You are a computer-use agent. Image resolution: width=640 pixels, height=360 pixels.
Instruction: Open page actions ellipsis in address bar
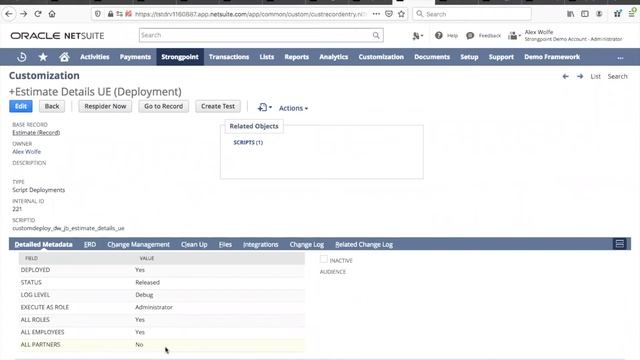pos(376,14)
